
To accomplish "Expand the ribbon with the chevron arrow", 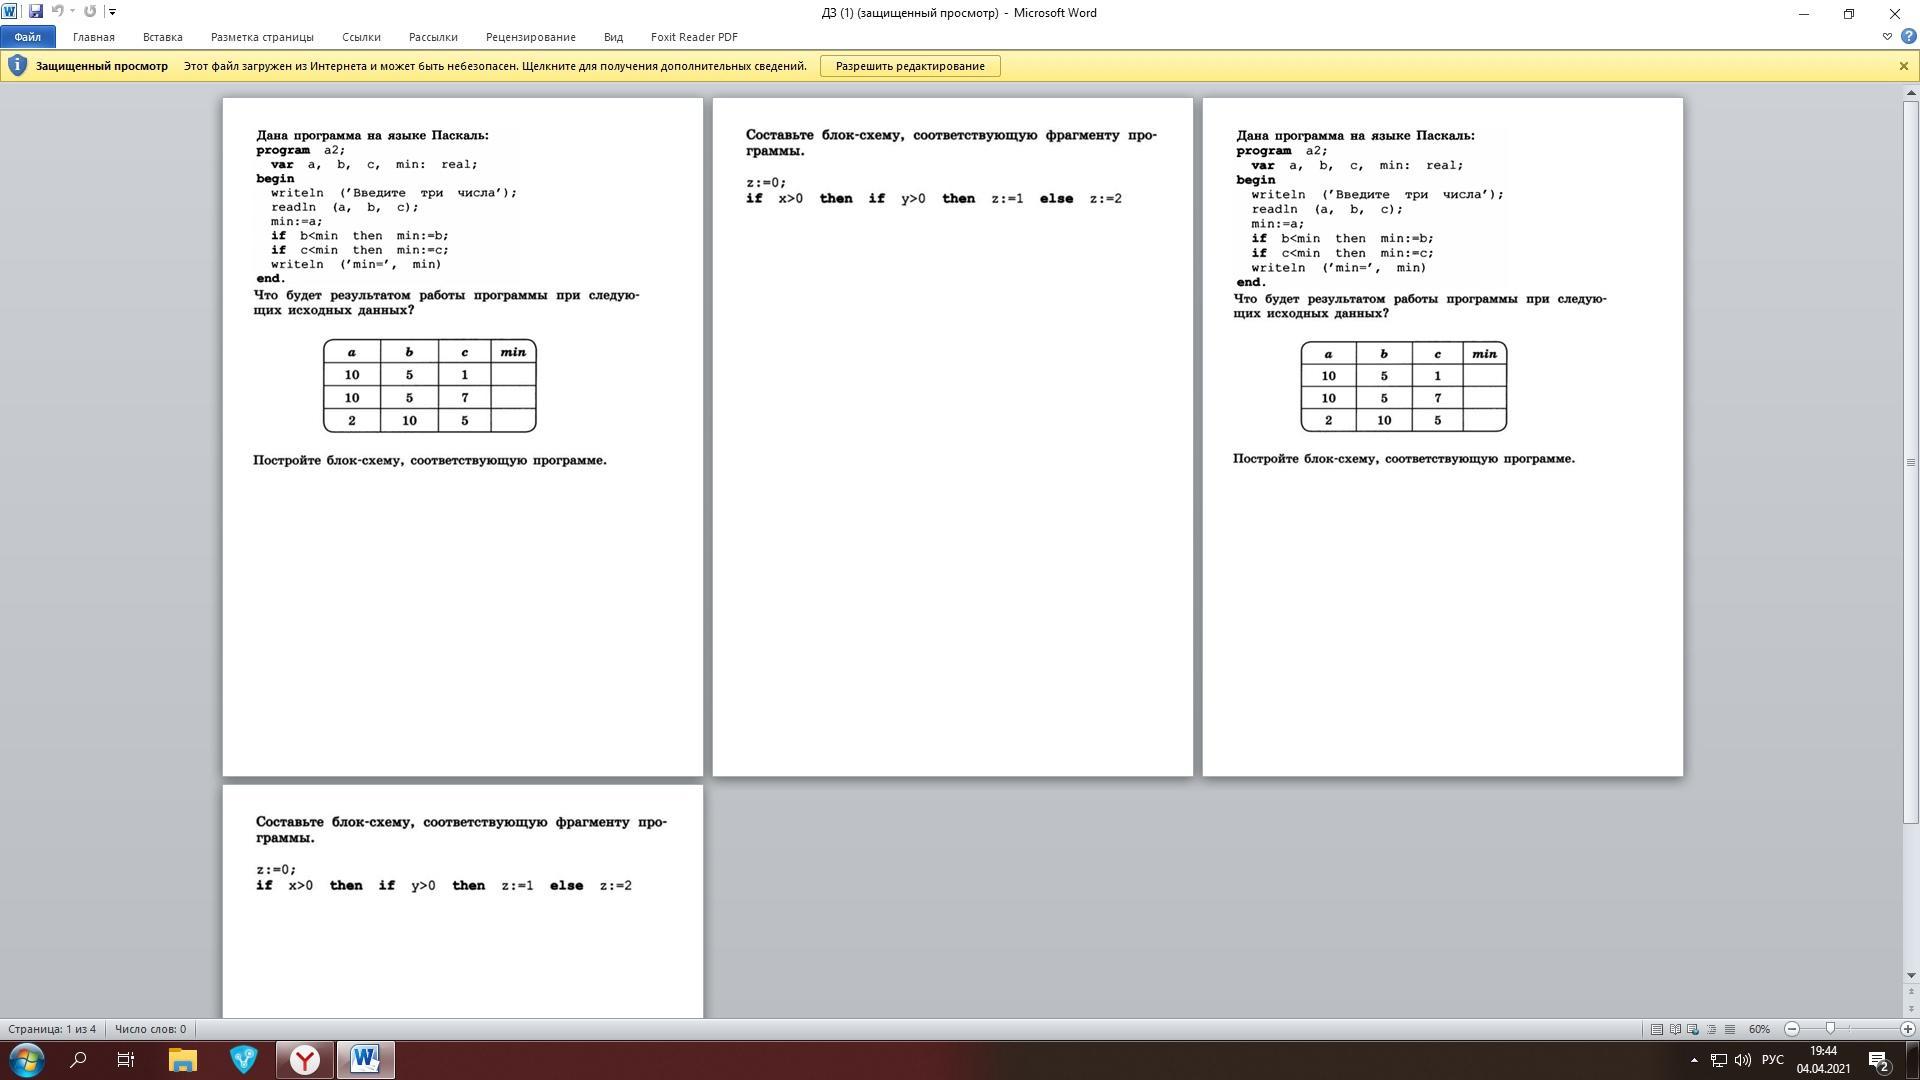I will coord(1887,37).
